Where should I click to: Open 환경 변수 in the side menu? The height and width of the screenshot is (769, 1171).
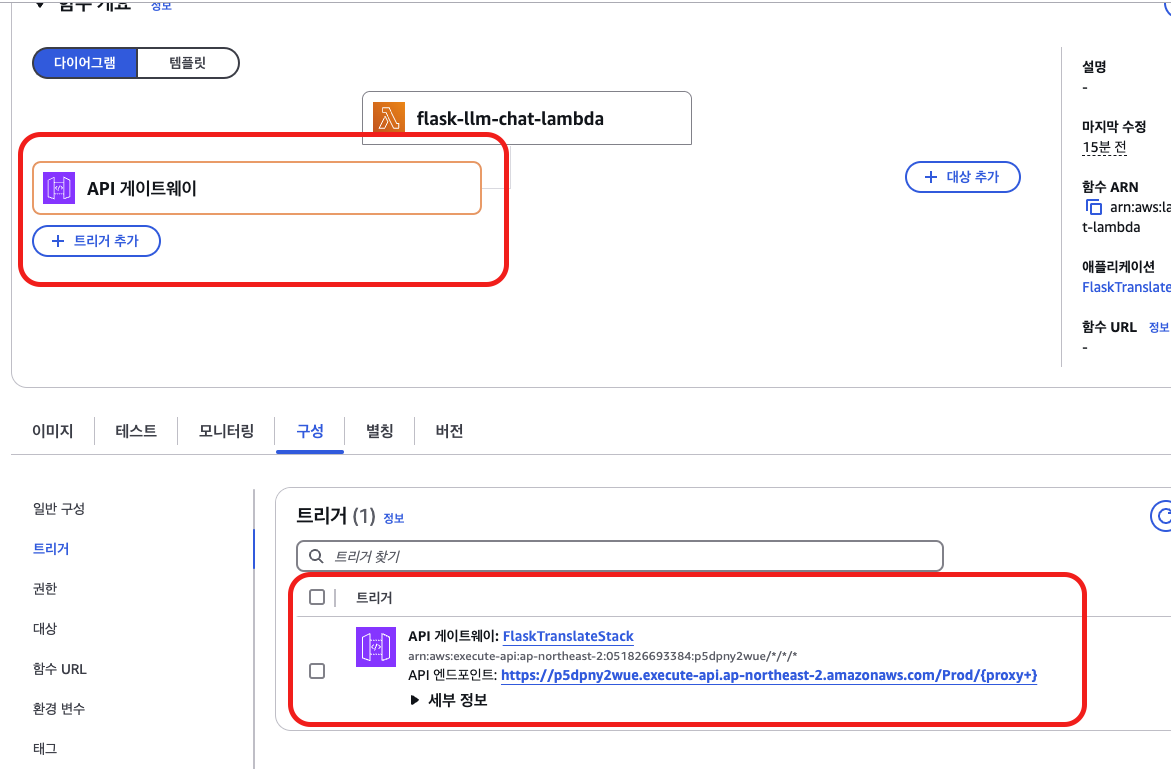click(59, 709)
